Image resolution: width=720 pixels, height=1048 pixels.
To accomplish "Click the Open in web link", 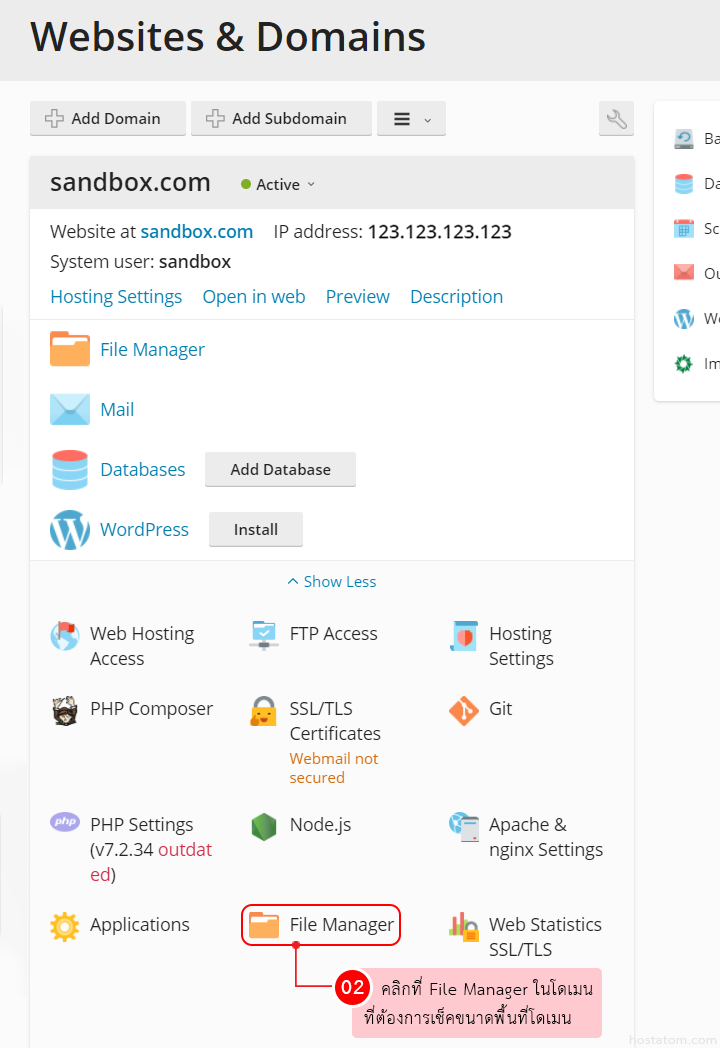I will (254, 297).
